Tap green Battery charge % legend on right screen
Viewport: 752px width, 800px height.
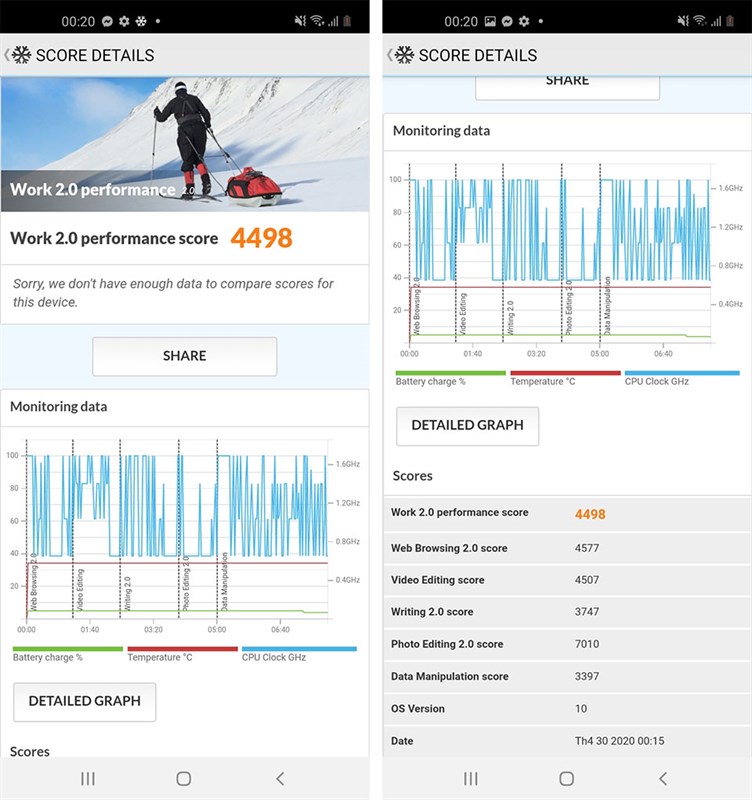point(450,378)
